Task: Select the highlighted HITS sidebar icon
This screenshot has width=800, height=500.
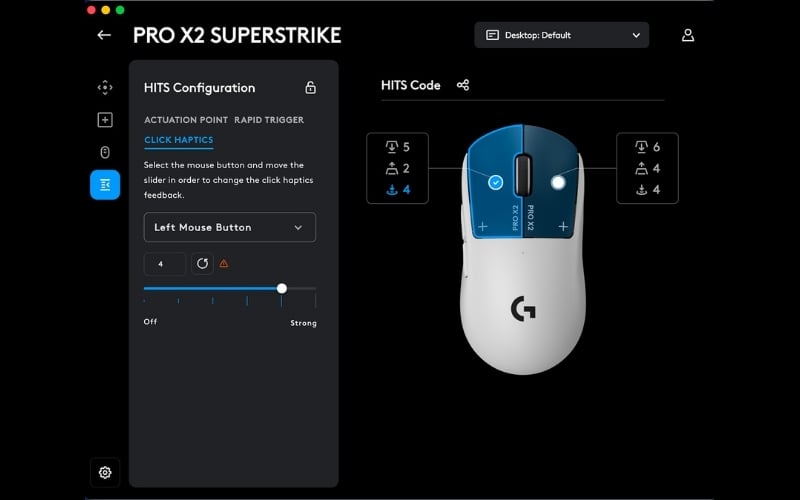Action: [105, 185]
